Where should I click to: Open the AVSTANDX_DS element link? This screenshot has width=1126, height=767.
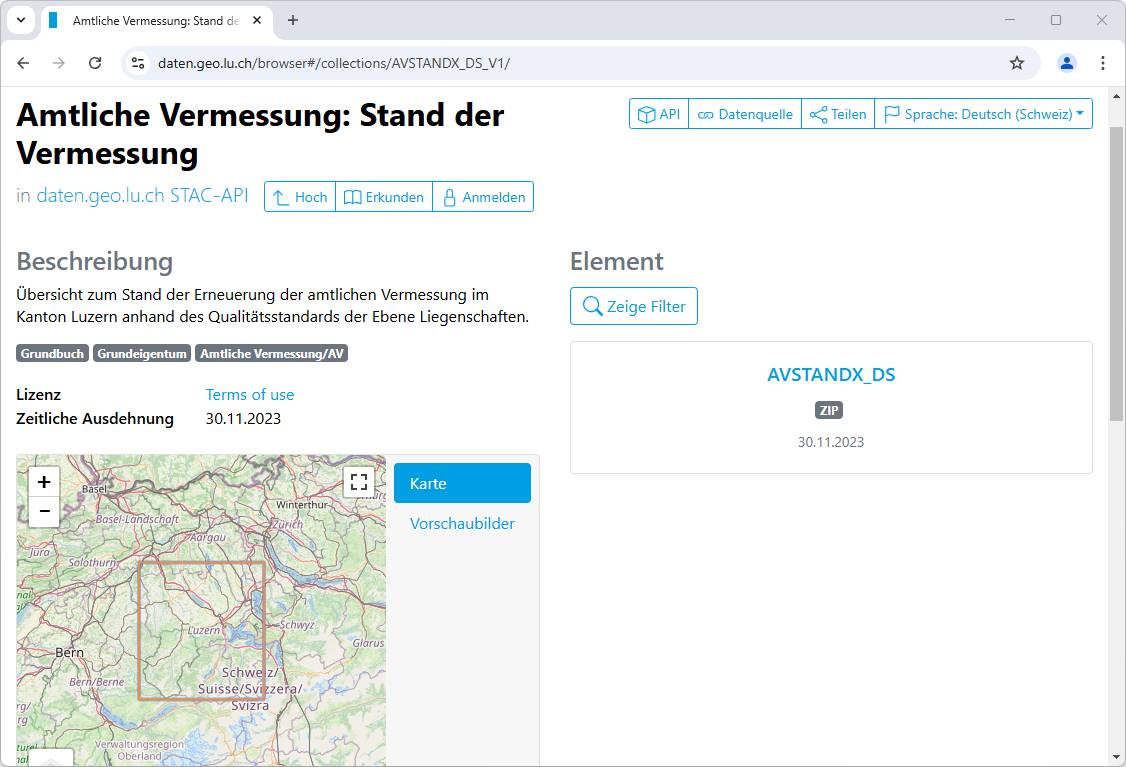tap(830, 375)
